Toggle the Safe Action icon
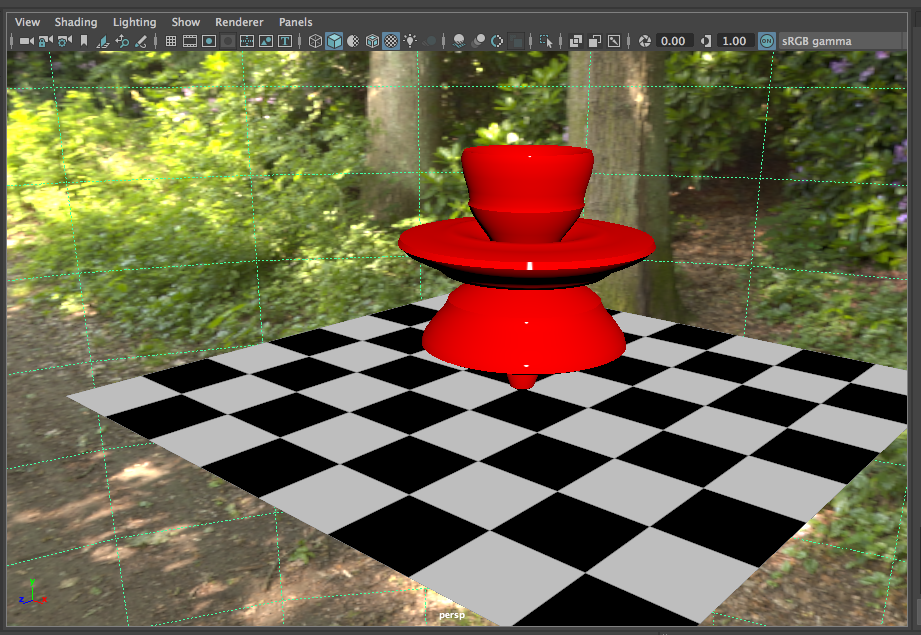The width and height of the screenshot is (921, 635). [x=265, y=41]
